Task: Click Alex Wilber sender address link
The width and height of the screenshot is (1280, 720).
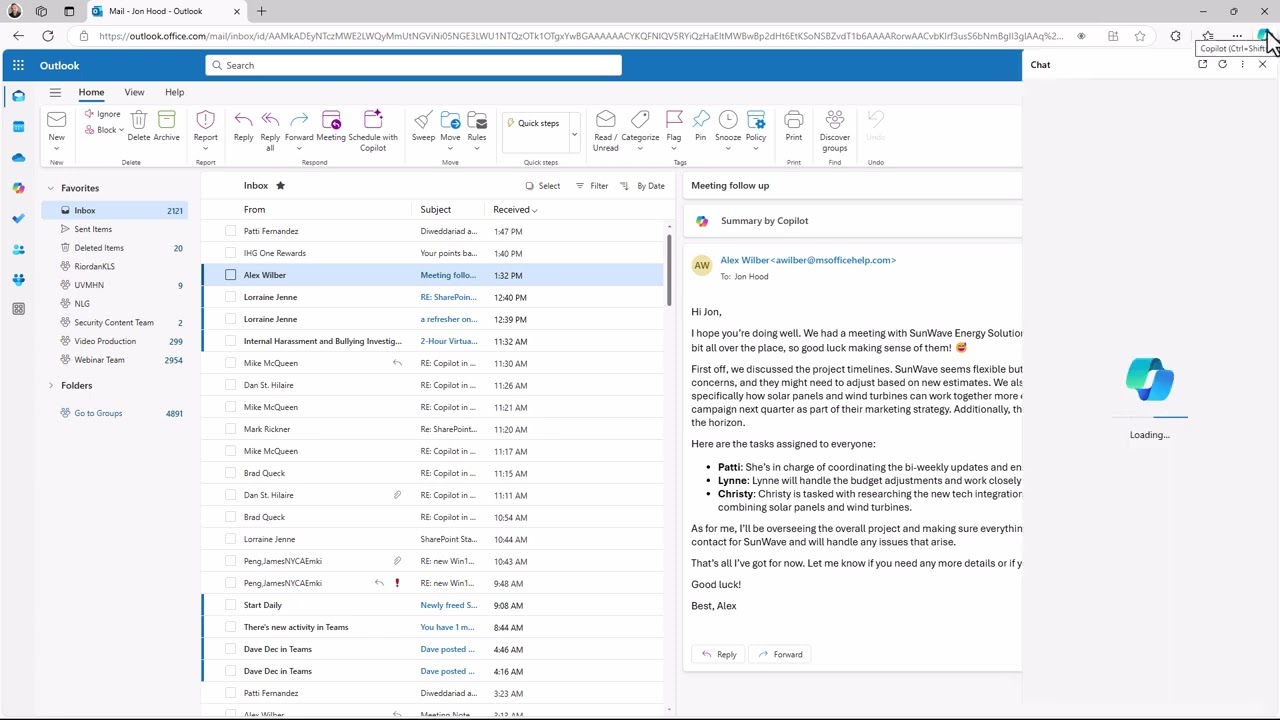Action: click(x=808, y=260)
